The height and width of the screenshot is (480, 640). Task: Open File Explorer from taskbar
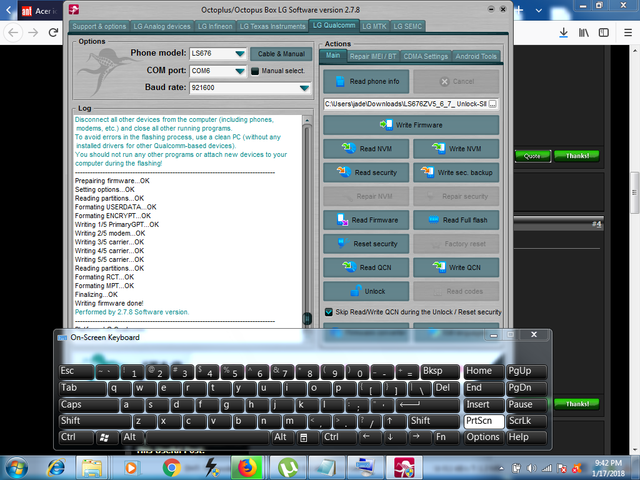(x=92, y=468)
